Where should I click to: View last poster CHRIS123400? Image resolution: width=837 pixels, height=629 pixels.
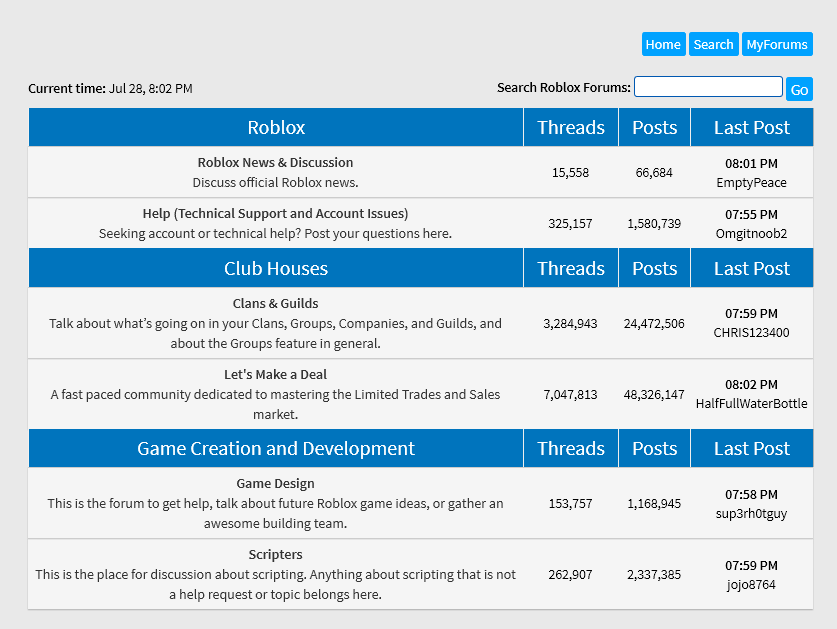752,333
